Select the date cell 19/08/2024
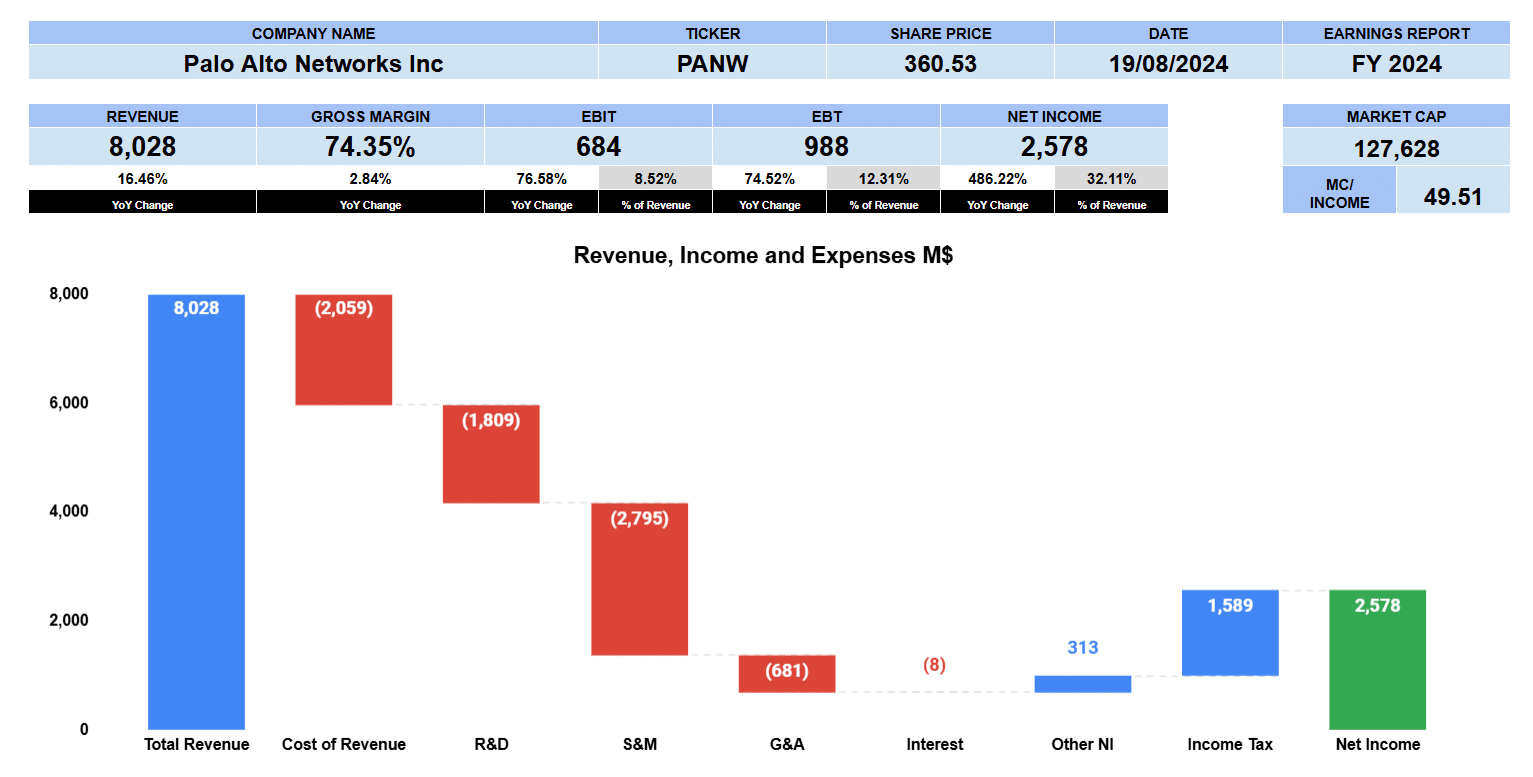The height and width of the screenshot is (777, 1533). click(1168, 64)
